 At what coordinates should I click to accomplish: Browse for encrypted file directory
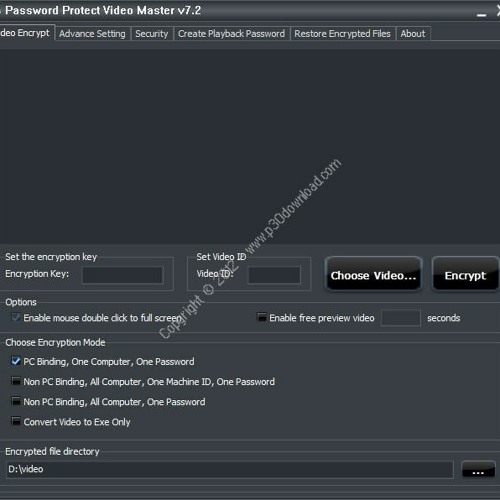(478, 470)
